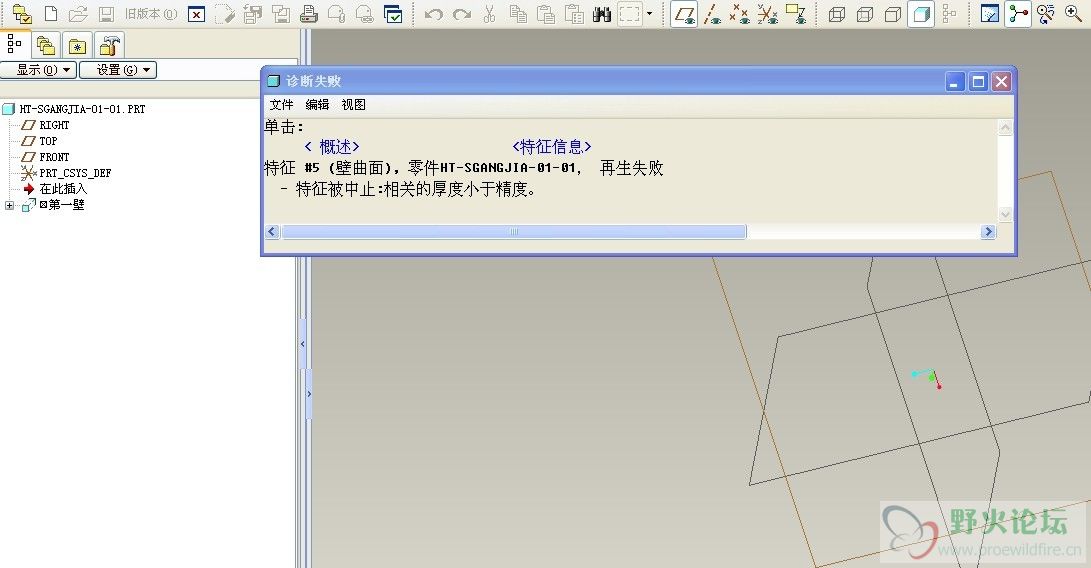1091x568 pixels.
Task: Click the zoom in magnifier icon
Action: pyautogui.click(x=1074, y=14)
